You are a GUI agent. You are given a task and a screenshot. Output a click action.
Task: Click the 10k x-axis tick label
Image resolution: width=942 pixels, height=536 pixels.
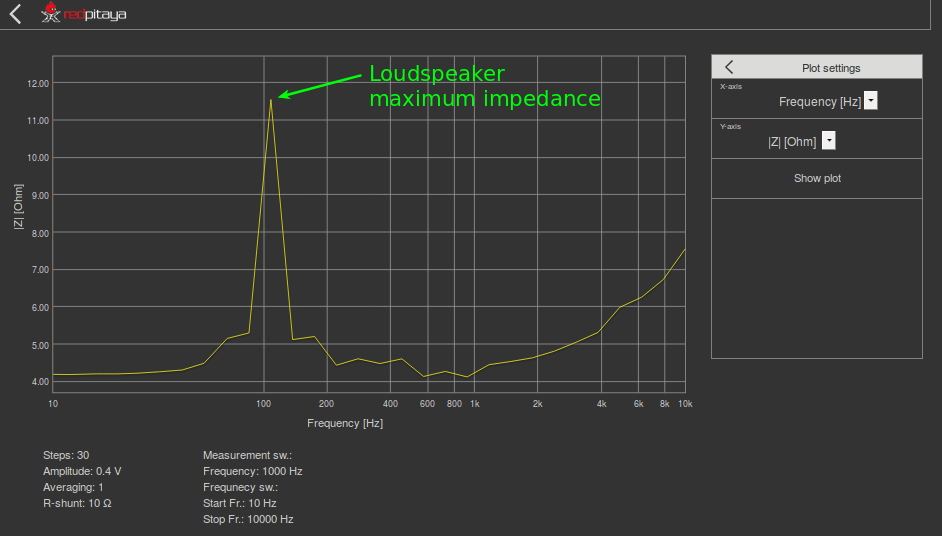coord(685,404)
